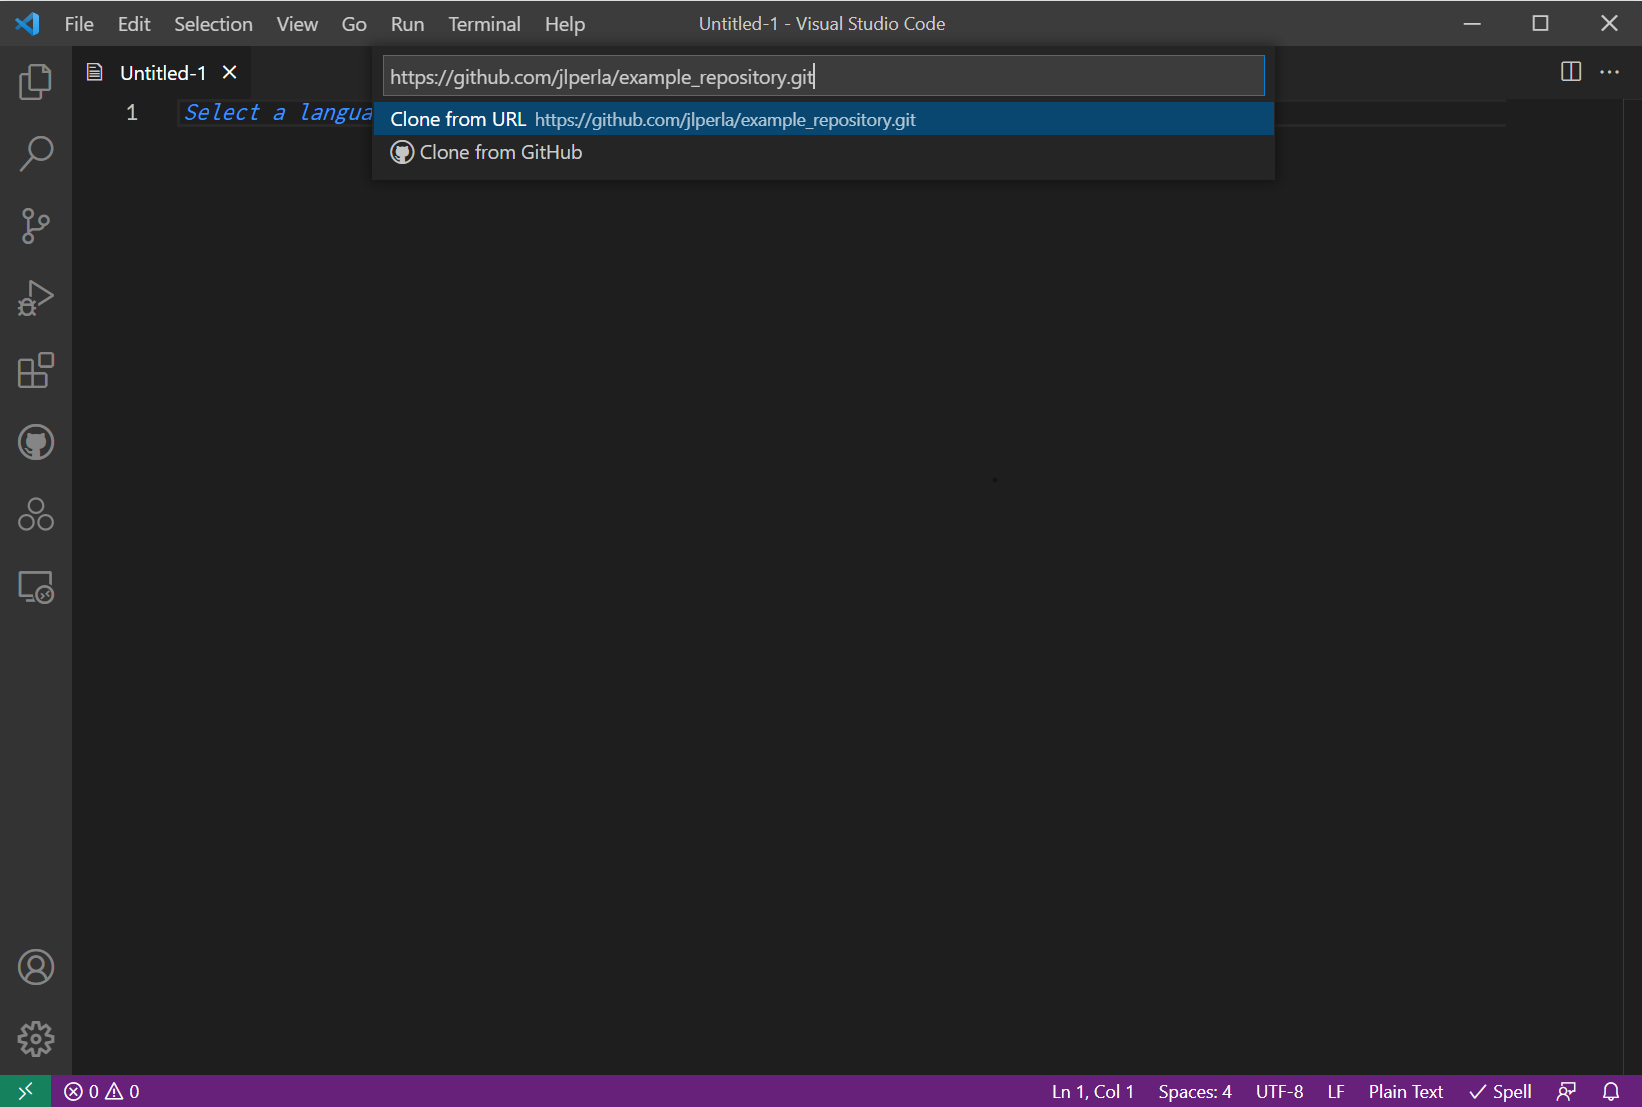Open the Extensions view
1642x1107 pixels.
(36, 370)
